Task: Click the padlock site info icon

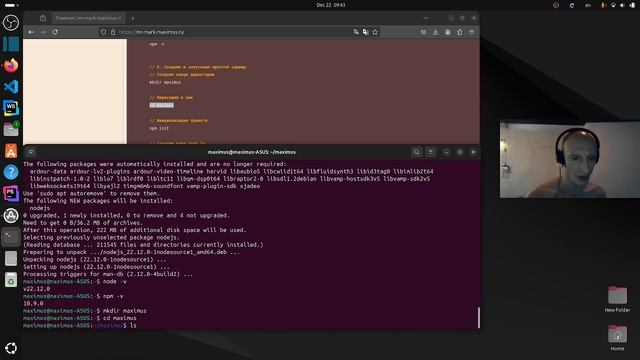Action: click(x=113, y=32)
